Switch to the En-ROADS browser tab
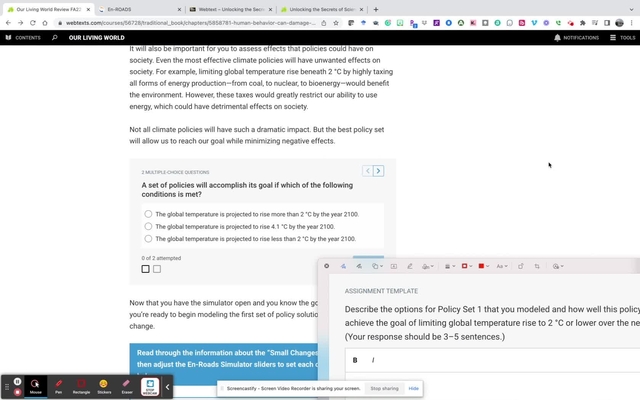Image resolution: width=640 pixels, height=400 pixels. click(138, 9)
